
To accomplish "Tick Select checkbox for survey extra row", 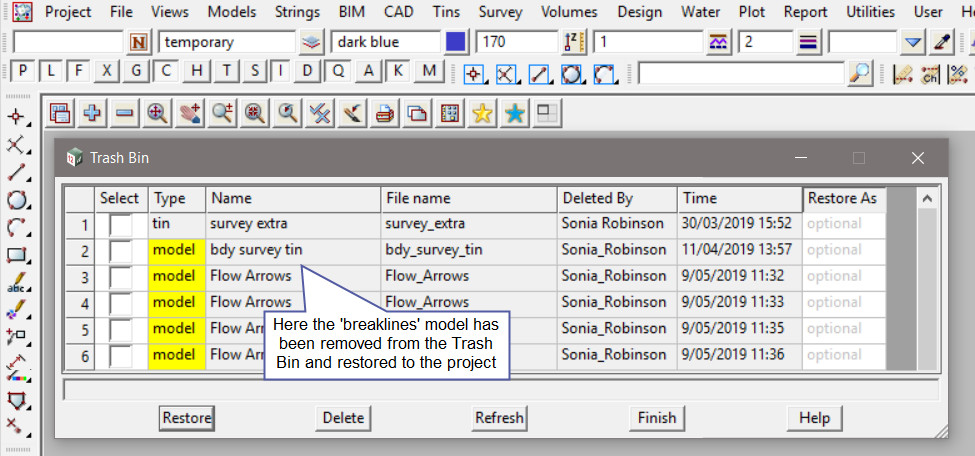I will (x=120, y=225).
